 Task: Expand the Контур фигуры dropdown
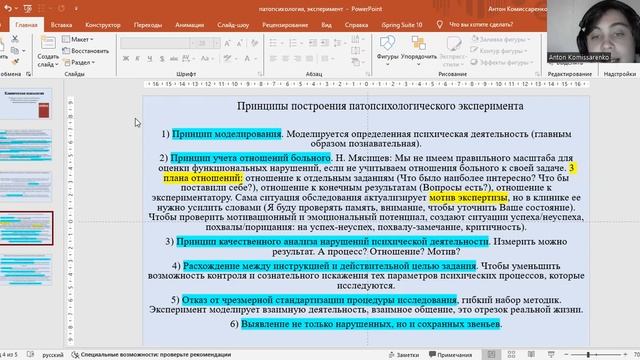(x=499, y=51)
